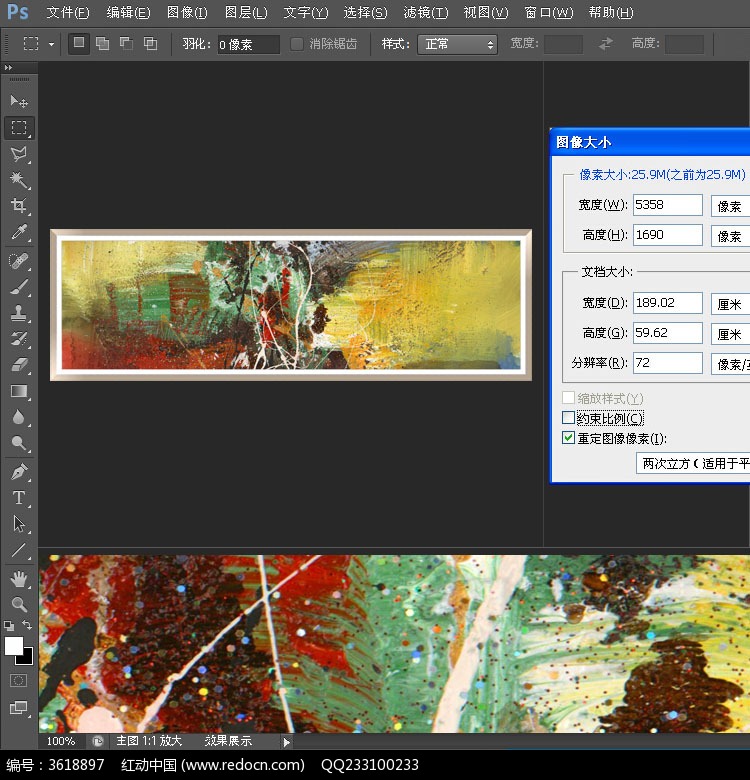This screenshot has width=750, height=780.
Task: Select the Rectangular Marquee tool in toolbox
Action: click(x=19, y=128)
